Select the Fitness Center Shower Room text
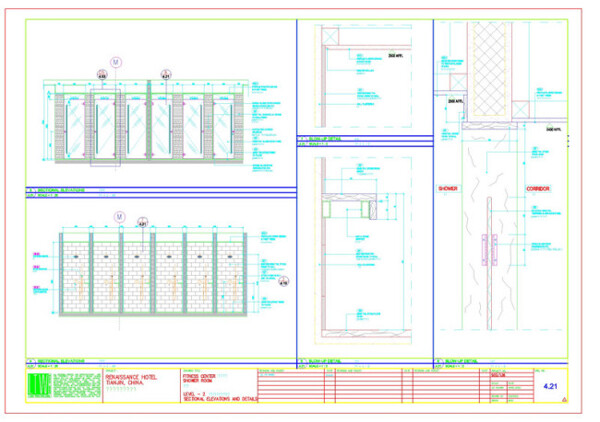This screenshot has width=600, height=422. 199,378
